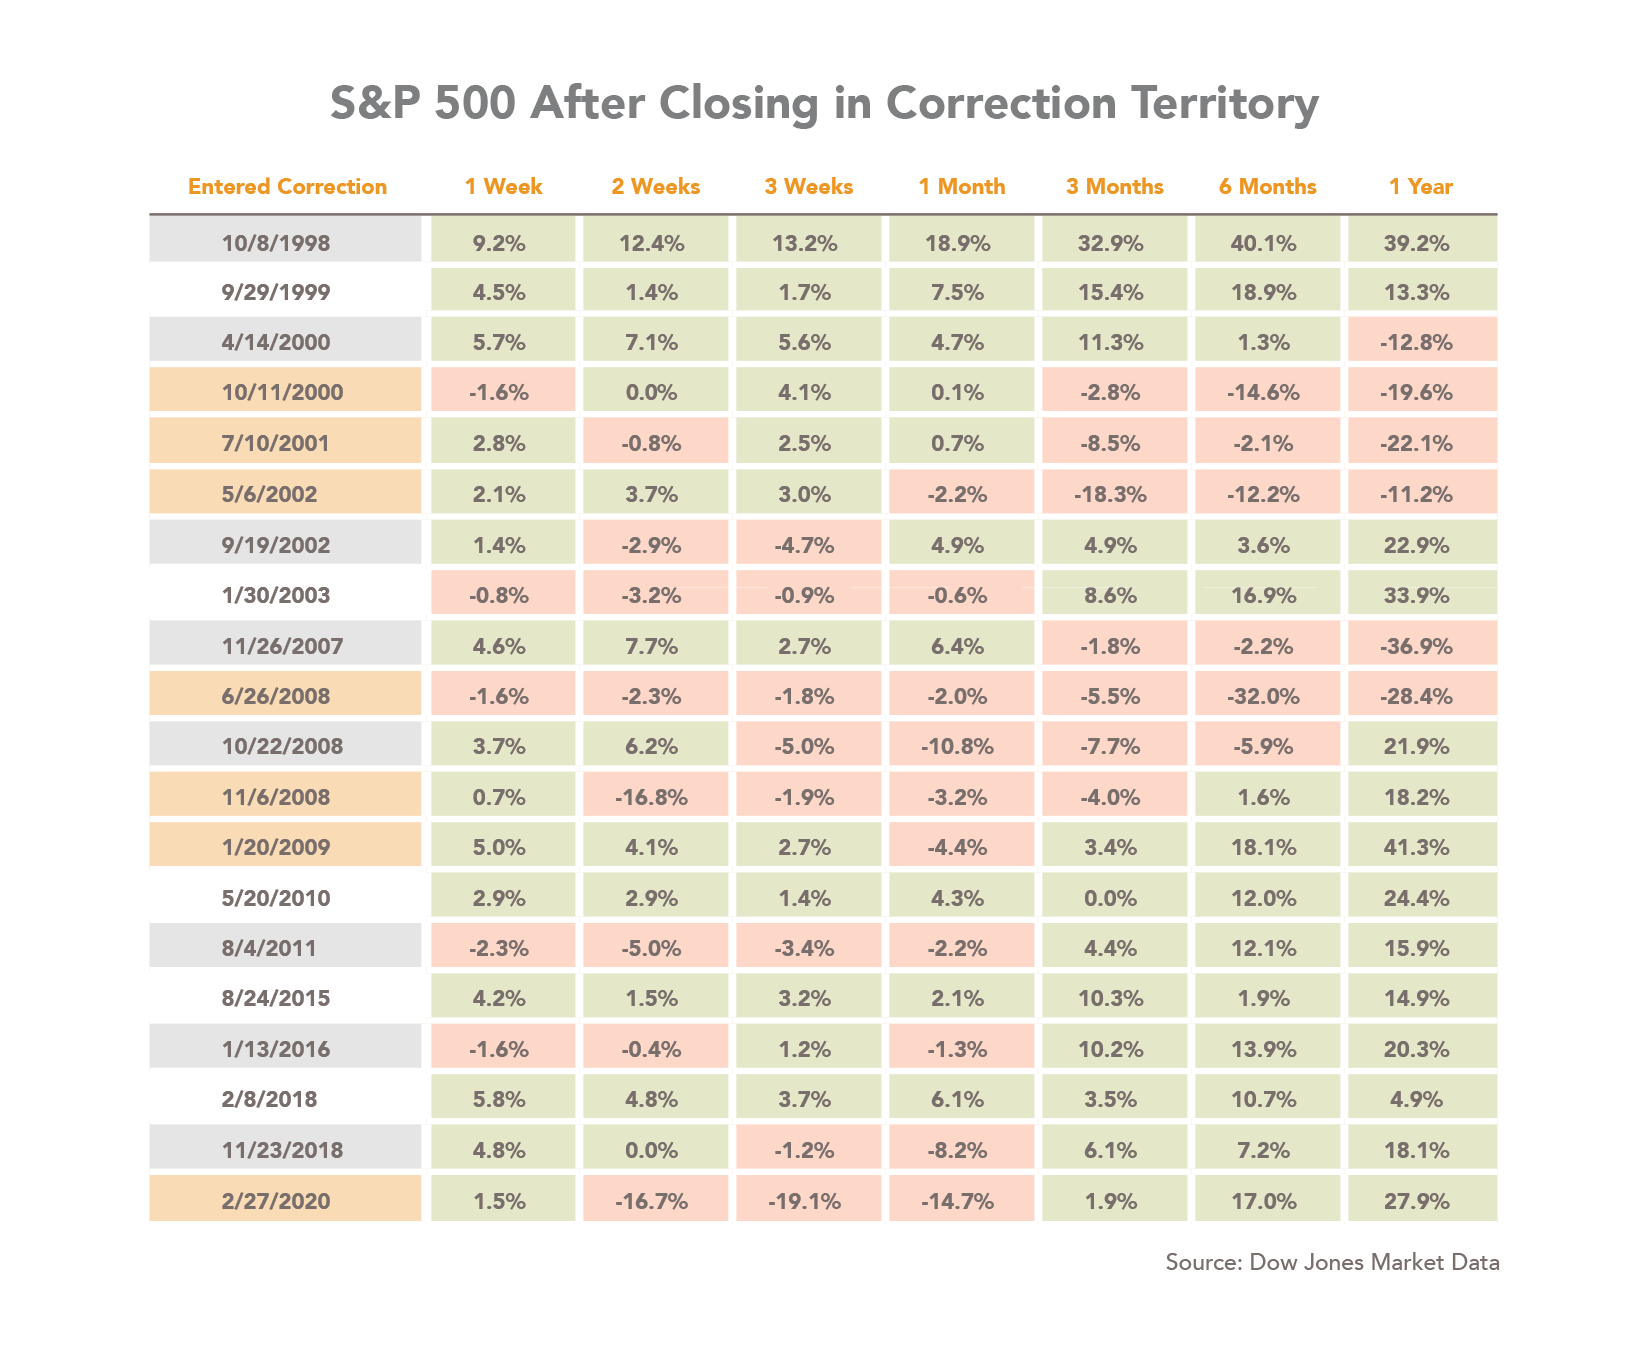Click the -16.8% two-week return cell

click(655, 797)
